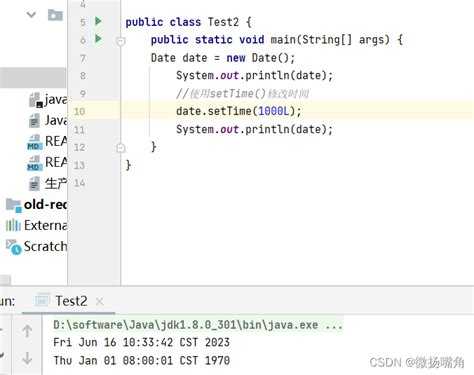Close the Test2 run tab
474x375 pixels.
pos(99,301)
